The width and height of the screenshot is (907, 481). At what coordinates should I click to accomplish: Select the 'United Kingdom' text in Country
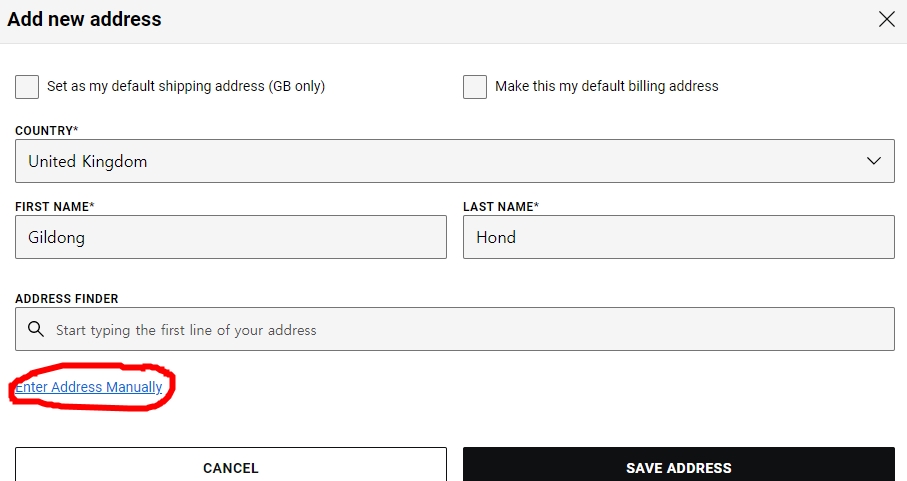click(87, 161)
